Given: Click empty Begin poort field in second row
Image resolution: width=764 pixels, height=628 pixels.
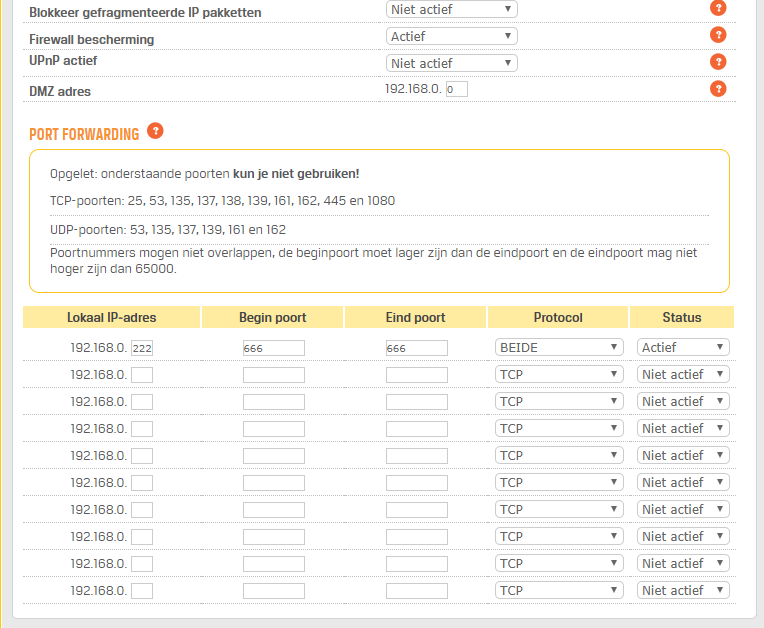Looking at the screenshot, I should [x=273, y=375].
